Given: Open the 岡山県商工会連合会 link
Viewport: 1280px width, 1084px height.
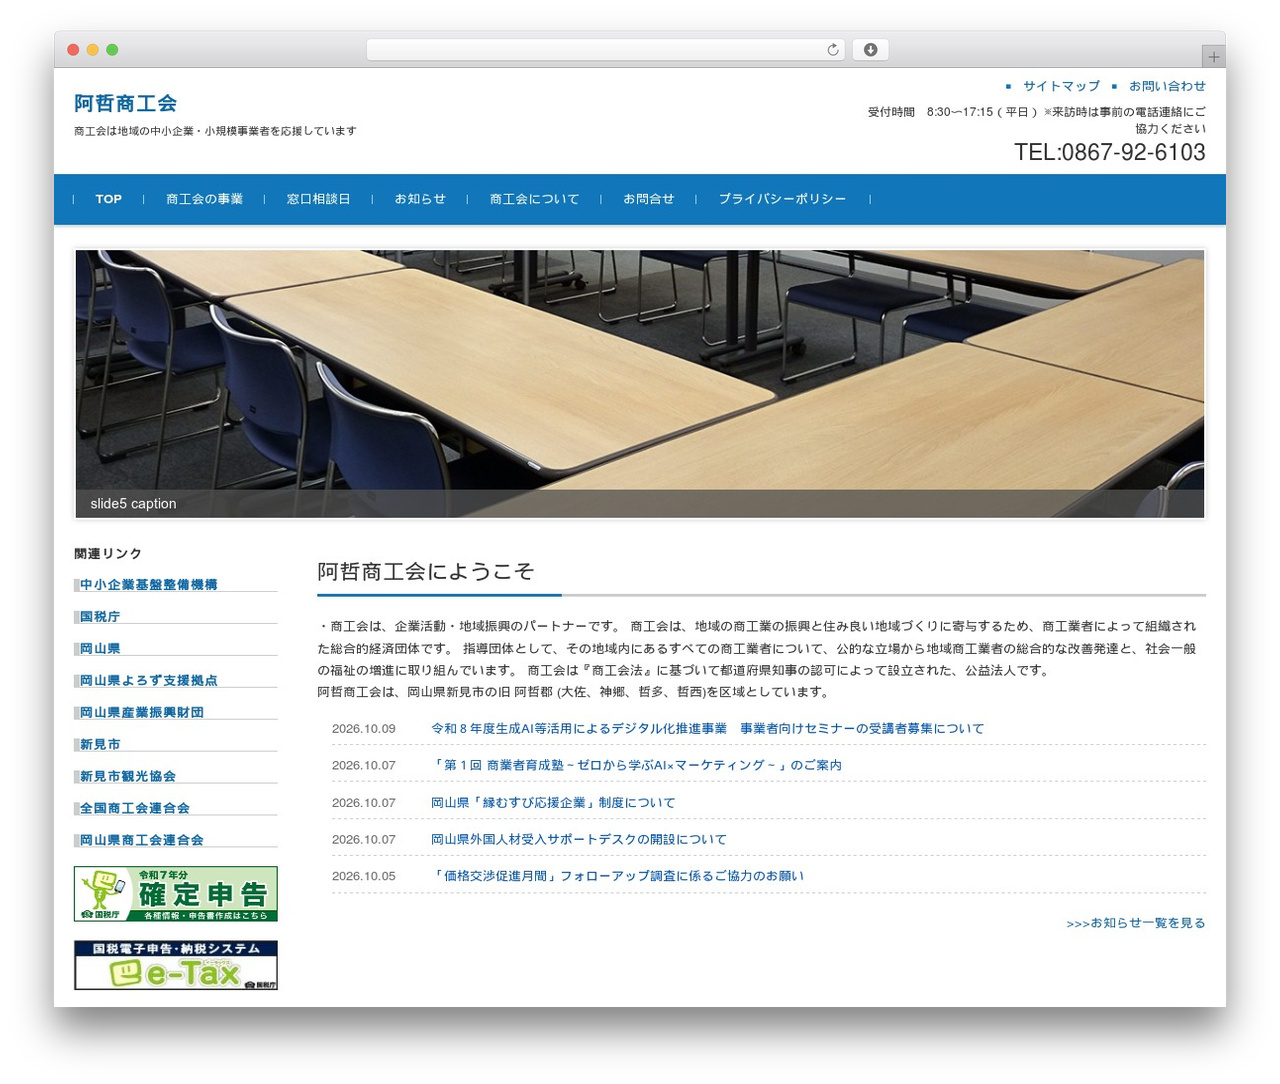Looking at the screenshot, I should pyautogui.click(x=142, y=840).
